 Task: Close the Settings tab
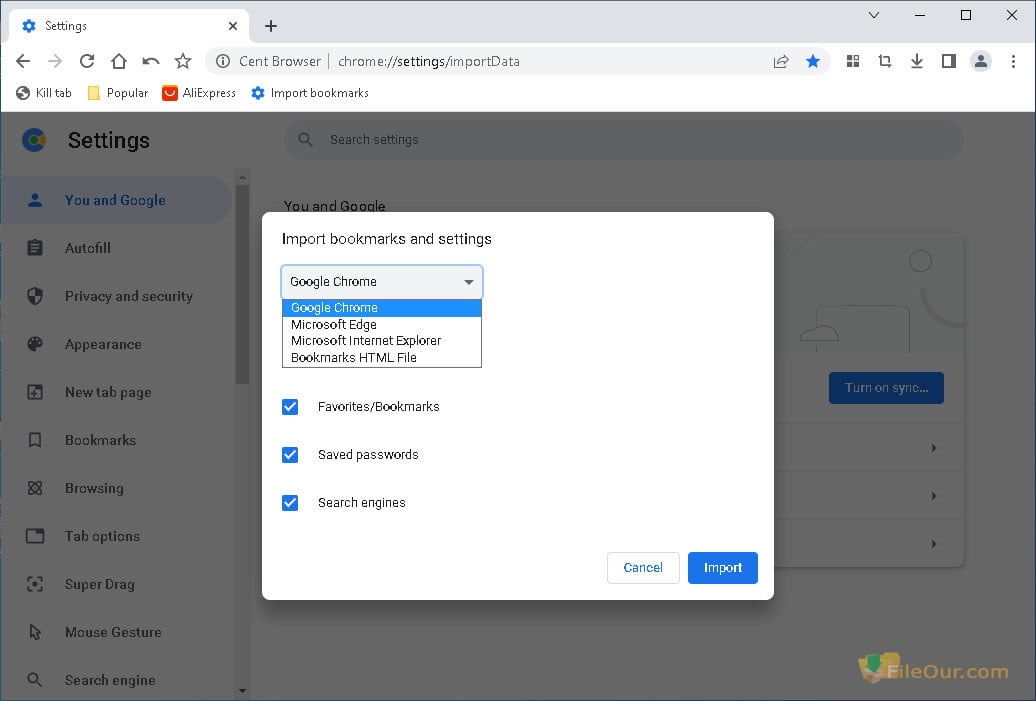coord(233,26)
